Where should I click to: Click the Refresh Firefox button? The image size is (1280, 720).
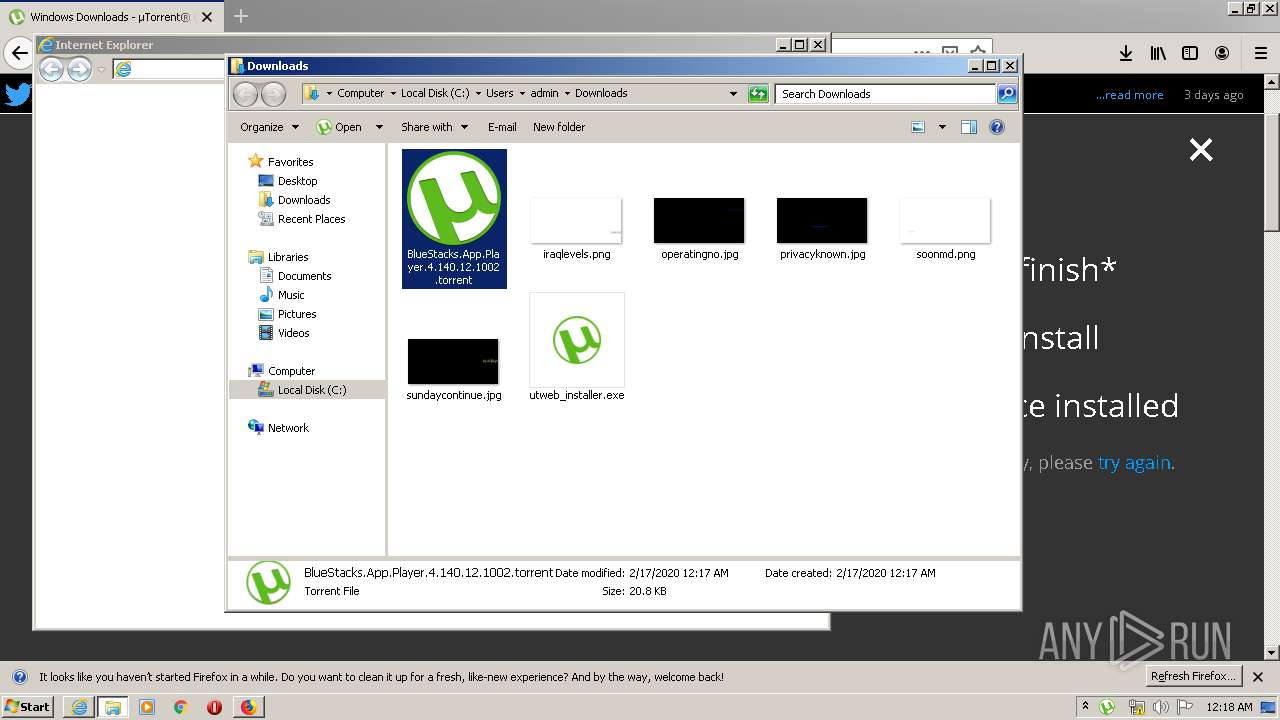tap(1193, 676)
